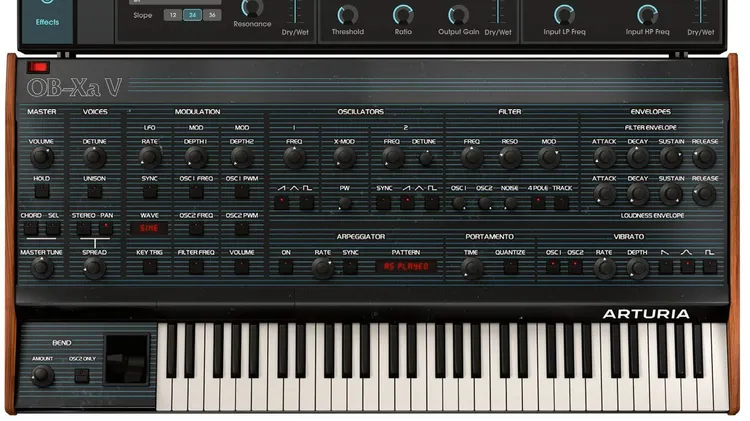The image size is (750, 421).
Task: Click the Input HP Freq knob
Action: point(647,15)
